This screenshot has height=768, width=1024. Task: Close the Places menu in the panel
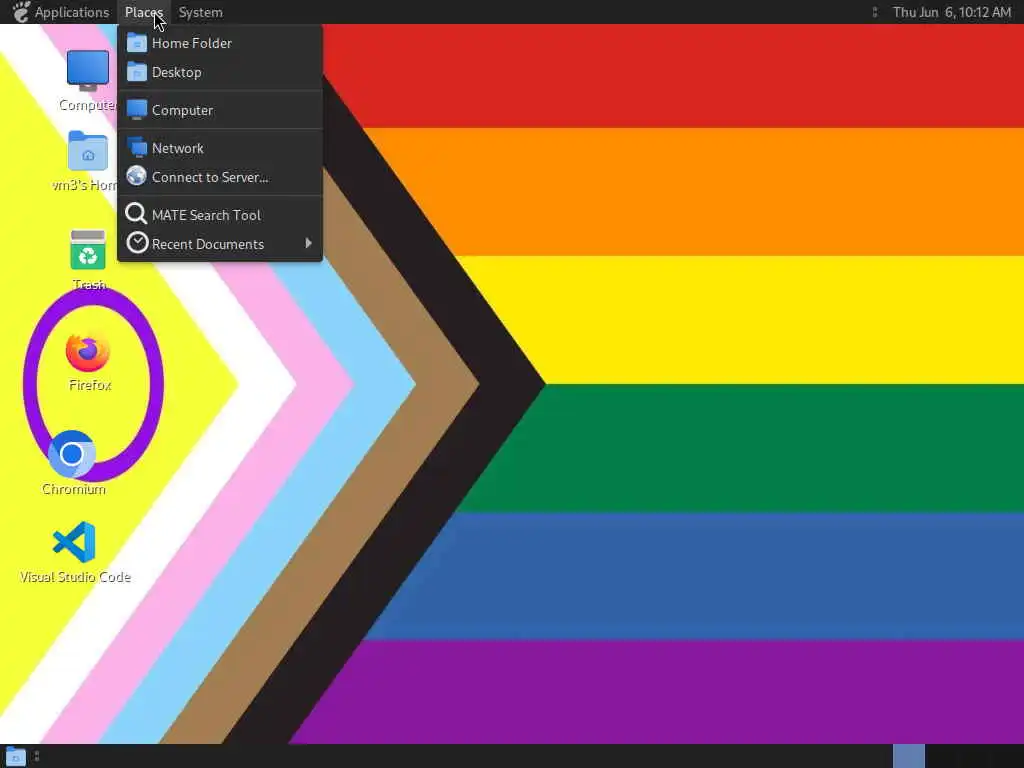tap(144, 12)
